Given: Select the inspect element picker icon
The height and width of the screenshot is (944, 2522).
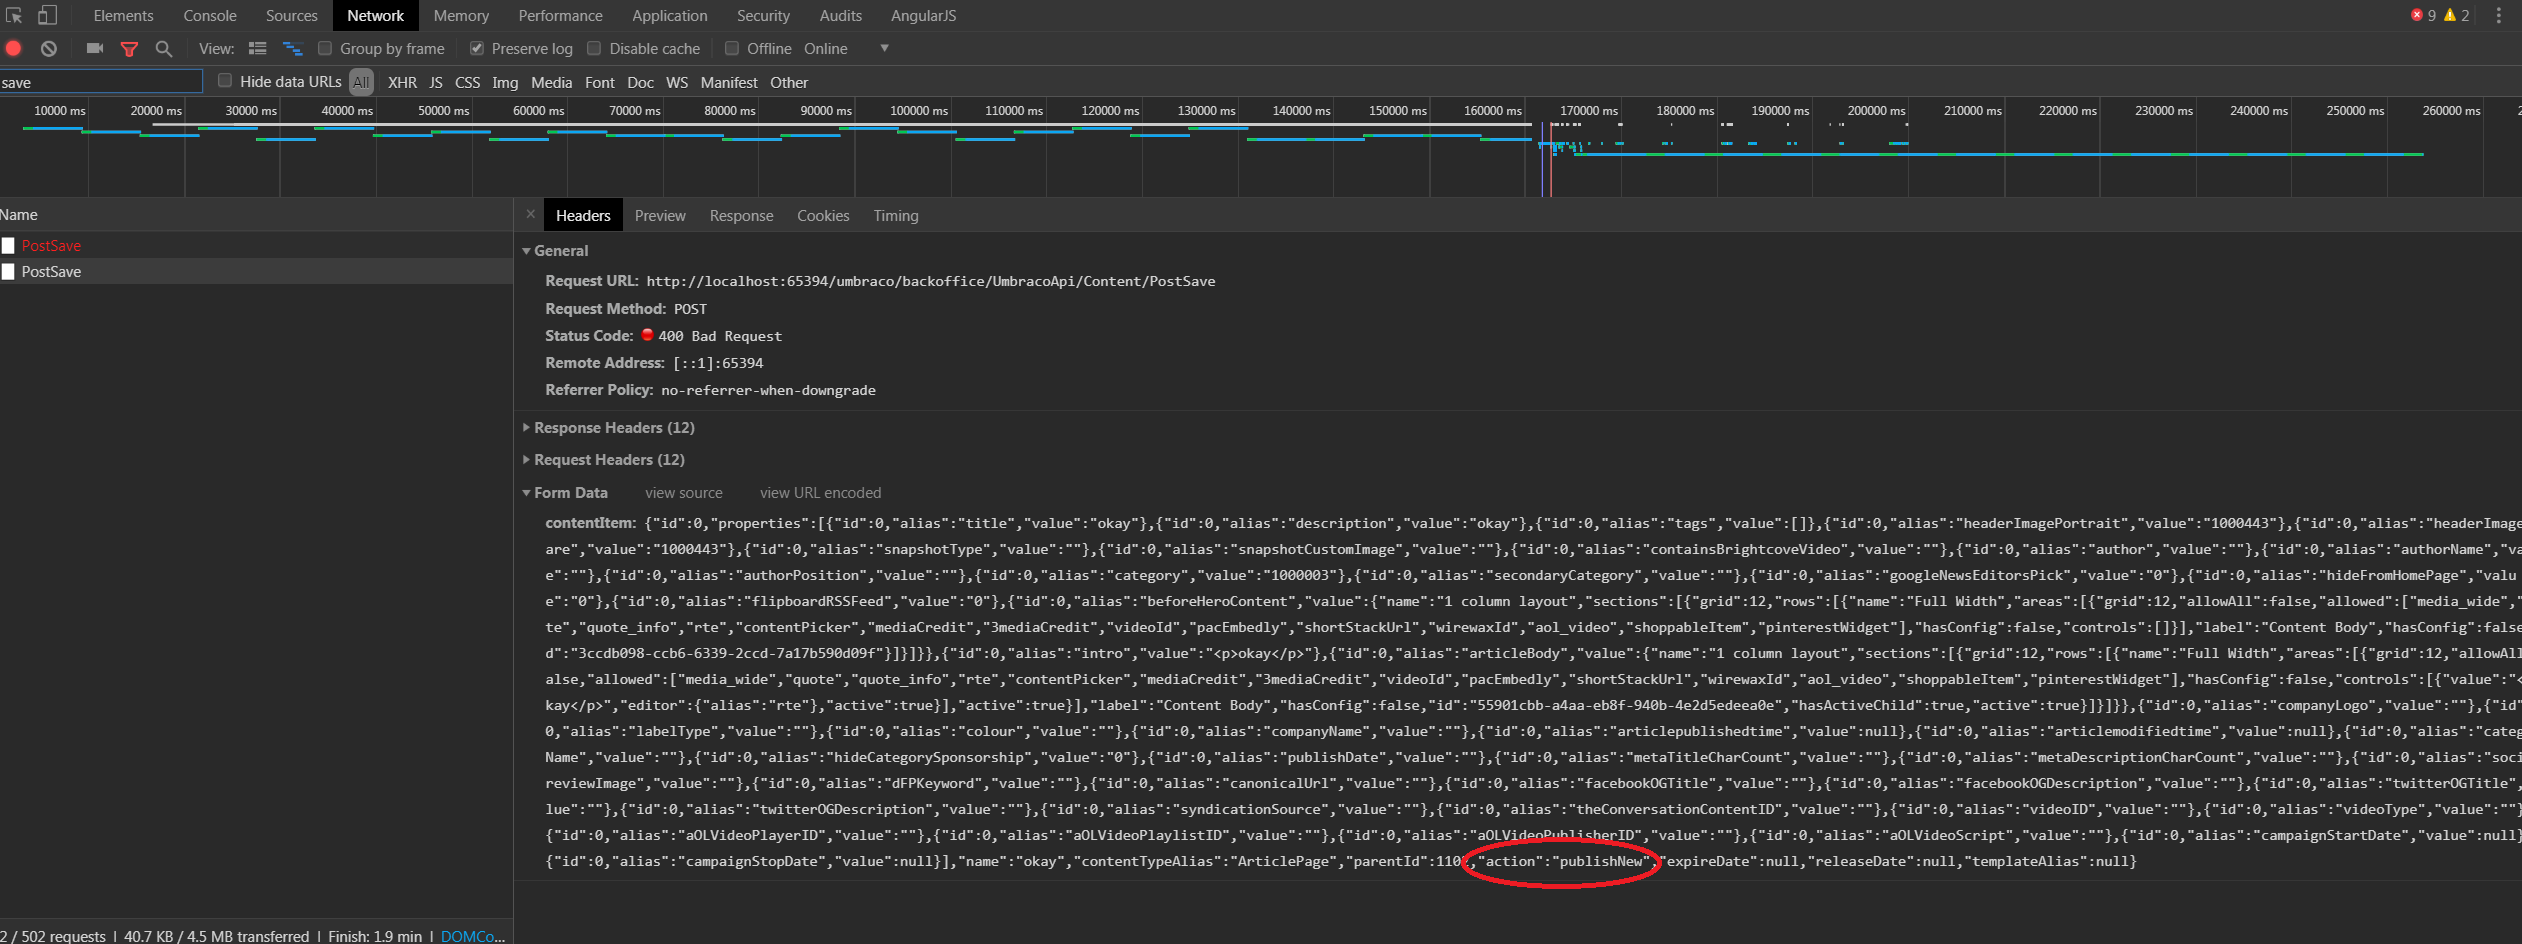Looking at the screenshot, I should click(14, 15).
